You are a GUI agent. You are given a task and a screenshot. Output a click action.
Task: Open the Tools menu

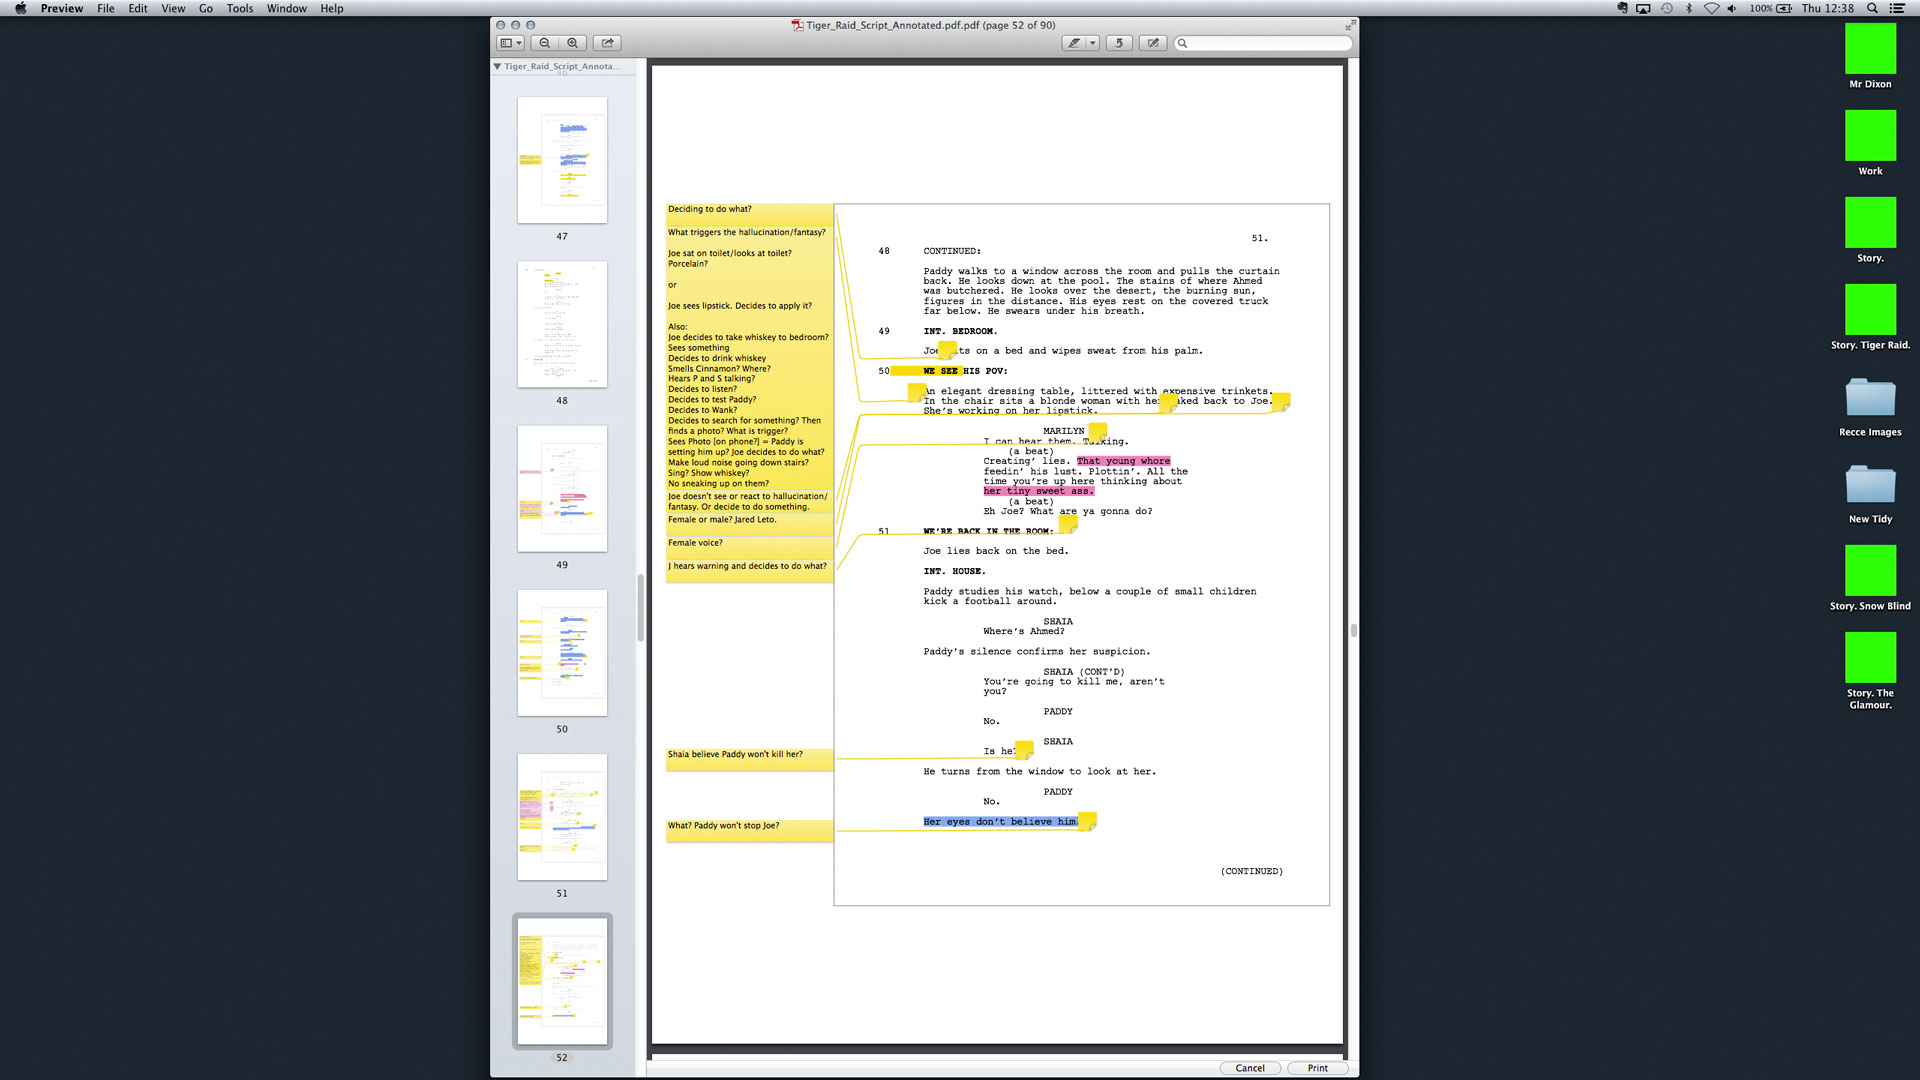(239, 8)
